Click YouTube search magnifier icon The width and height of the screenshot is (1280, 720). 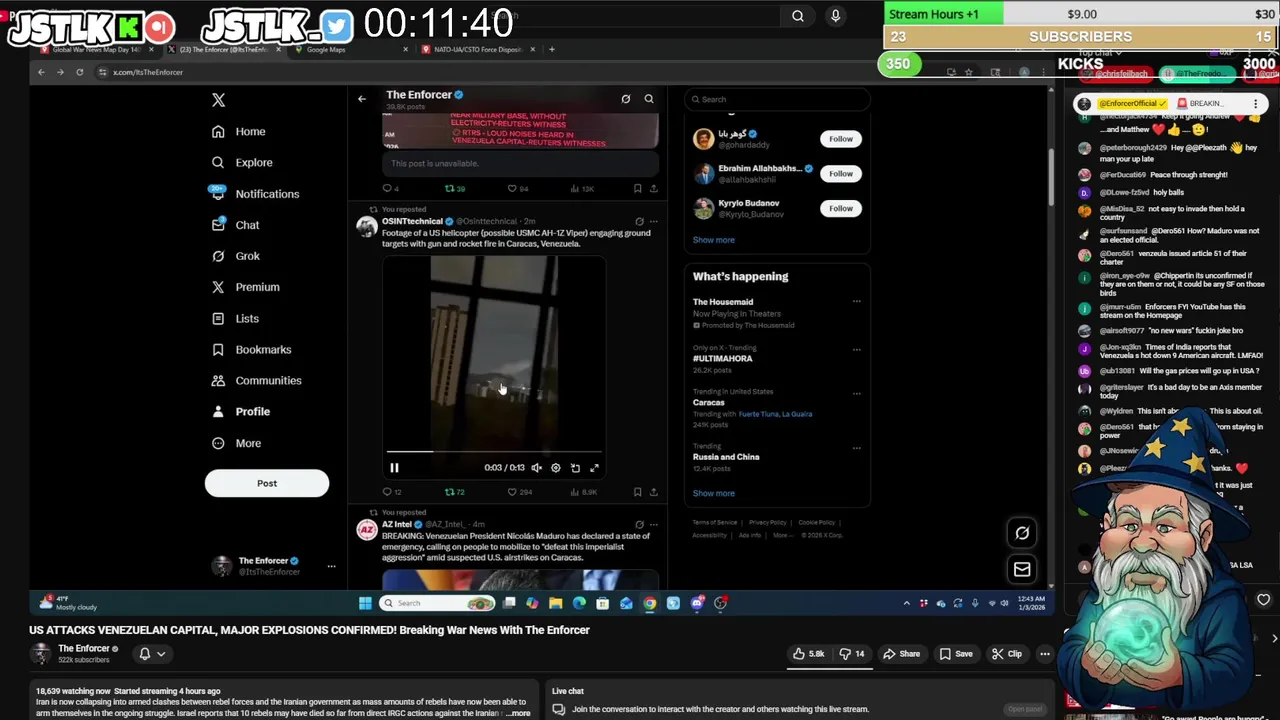click(x=798, y=15)
